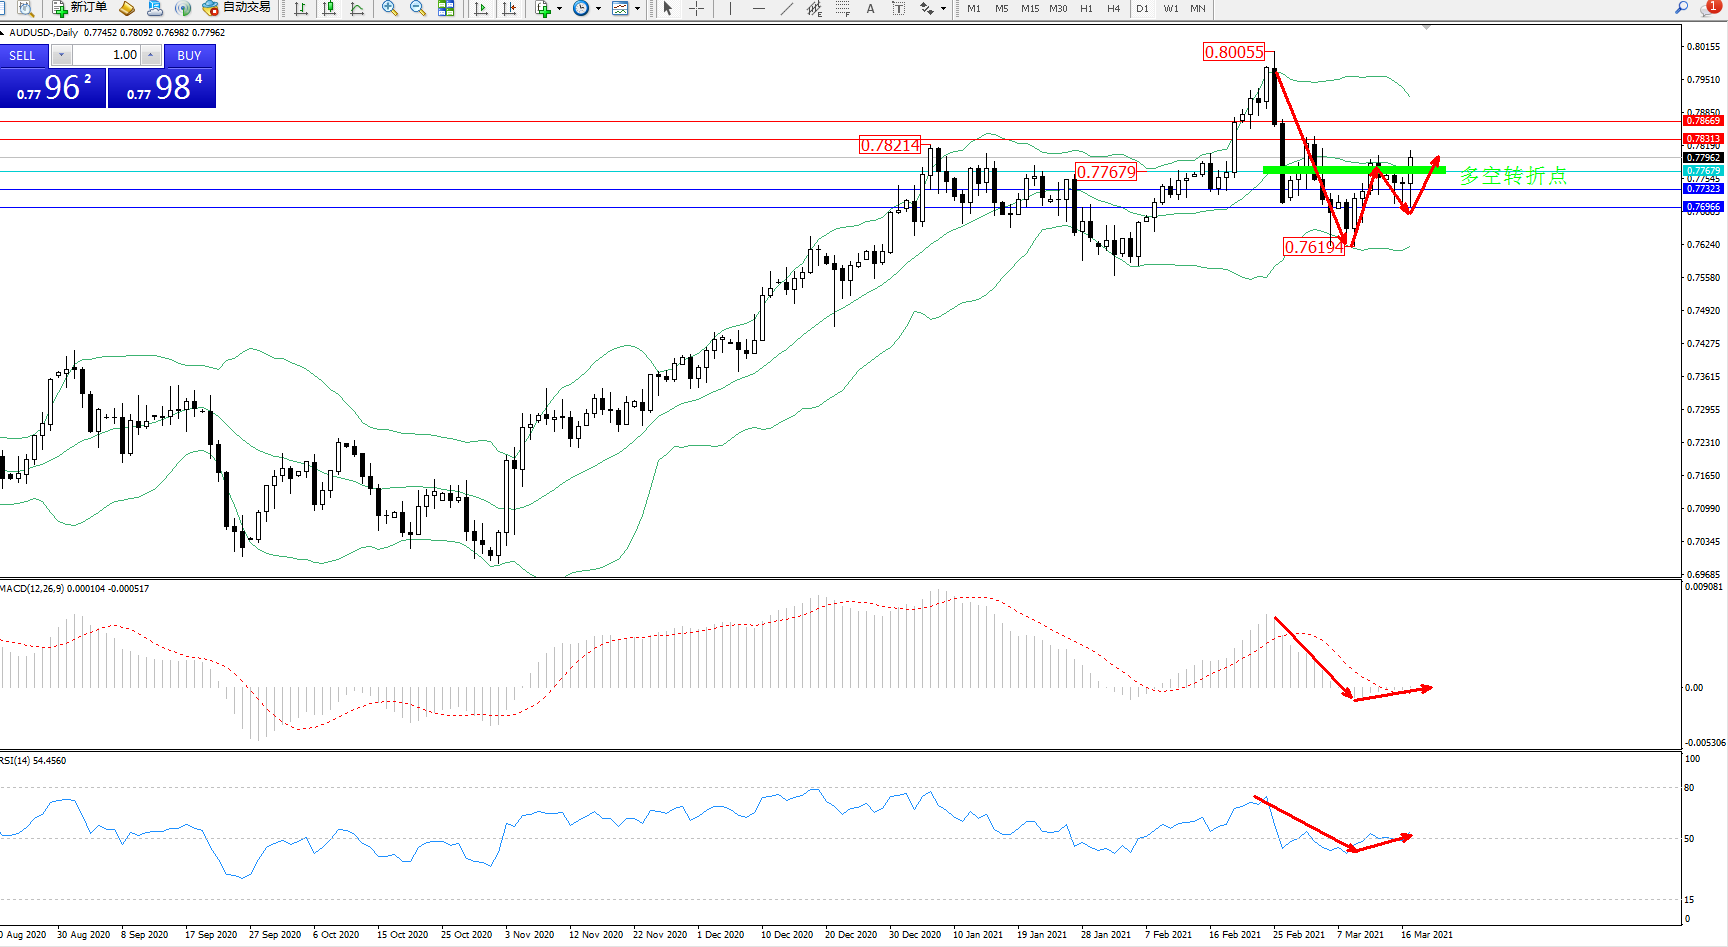Click the BUY button
The height and width of the screenshot is (947, 1728).
(x=189, y=56)
